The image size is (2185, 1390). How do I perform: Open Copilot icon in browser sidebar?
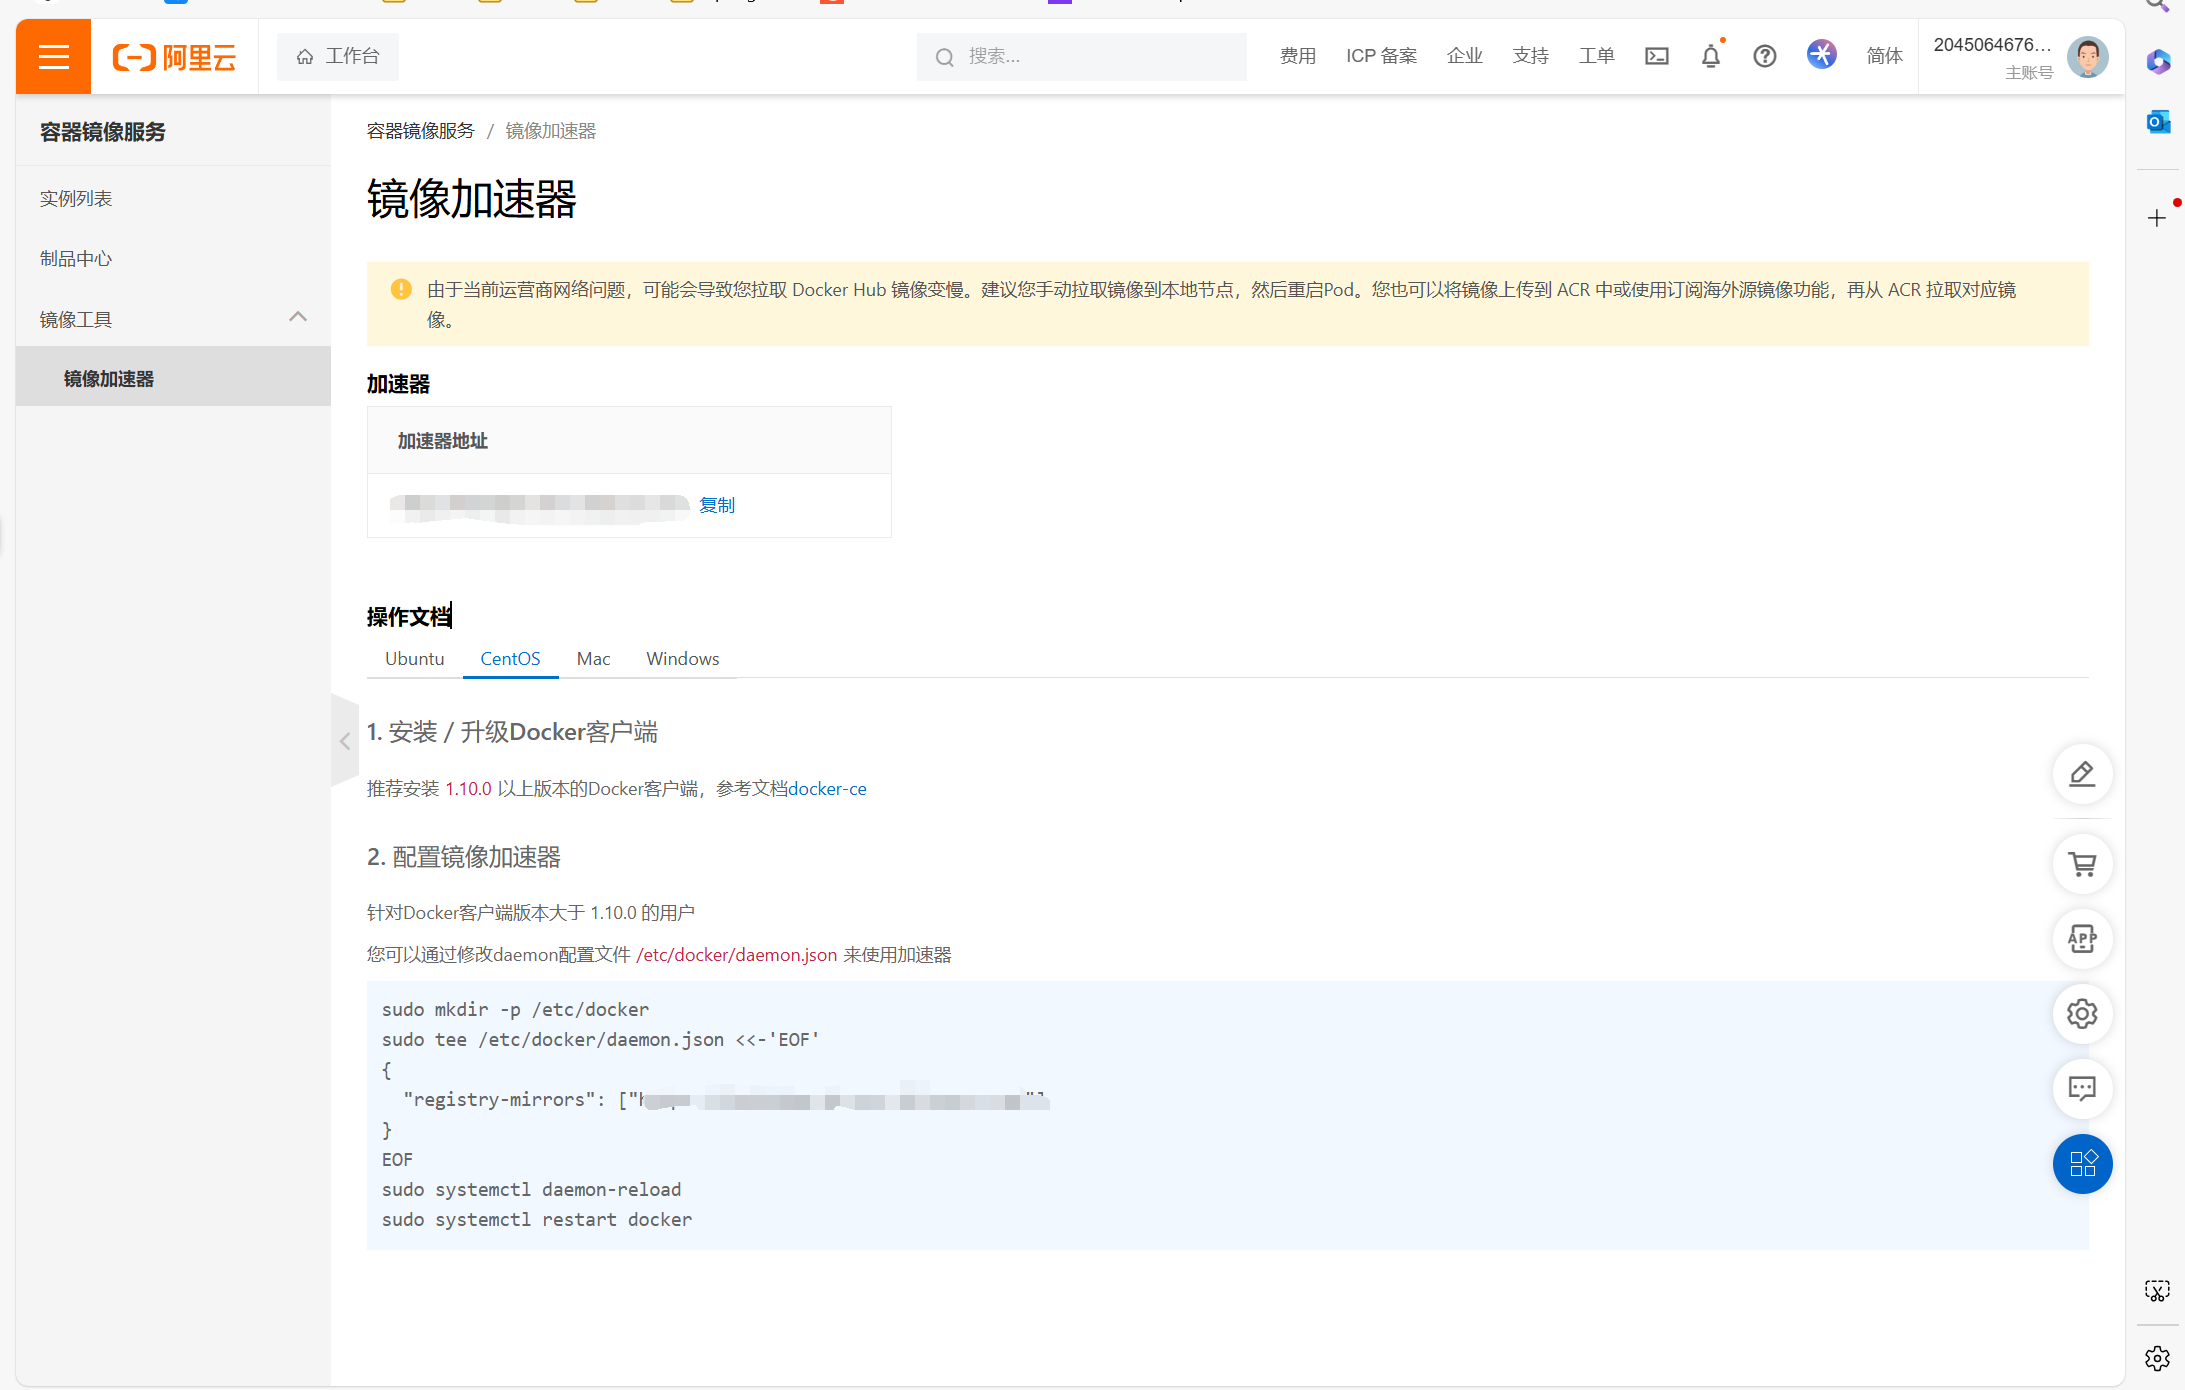pos(2158,62)
